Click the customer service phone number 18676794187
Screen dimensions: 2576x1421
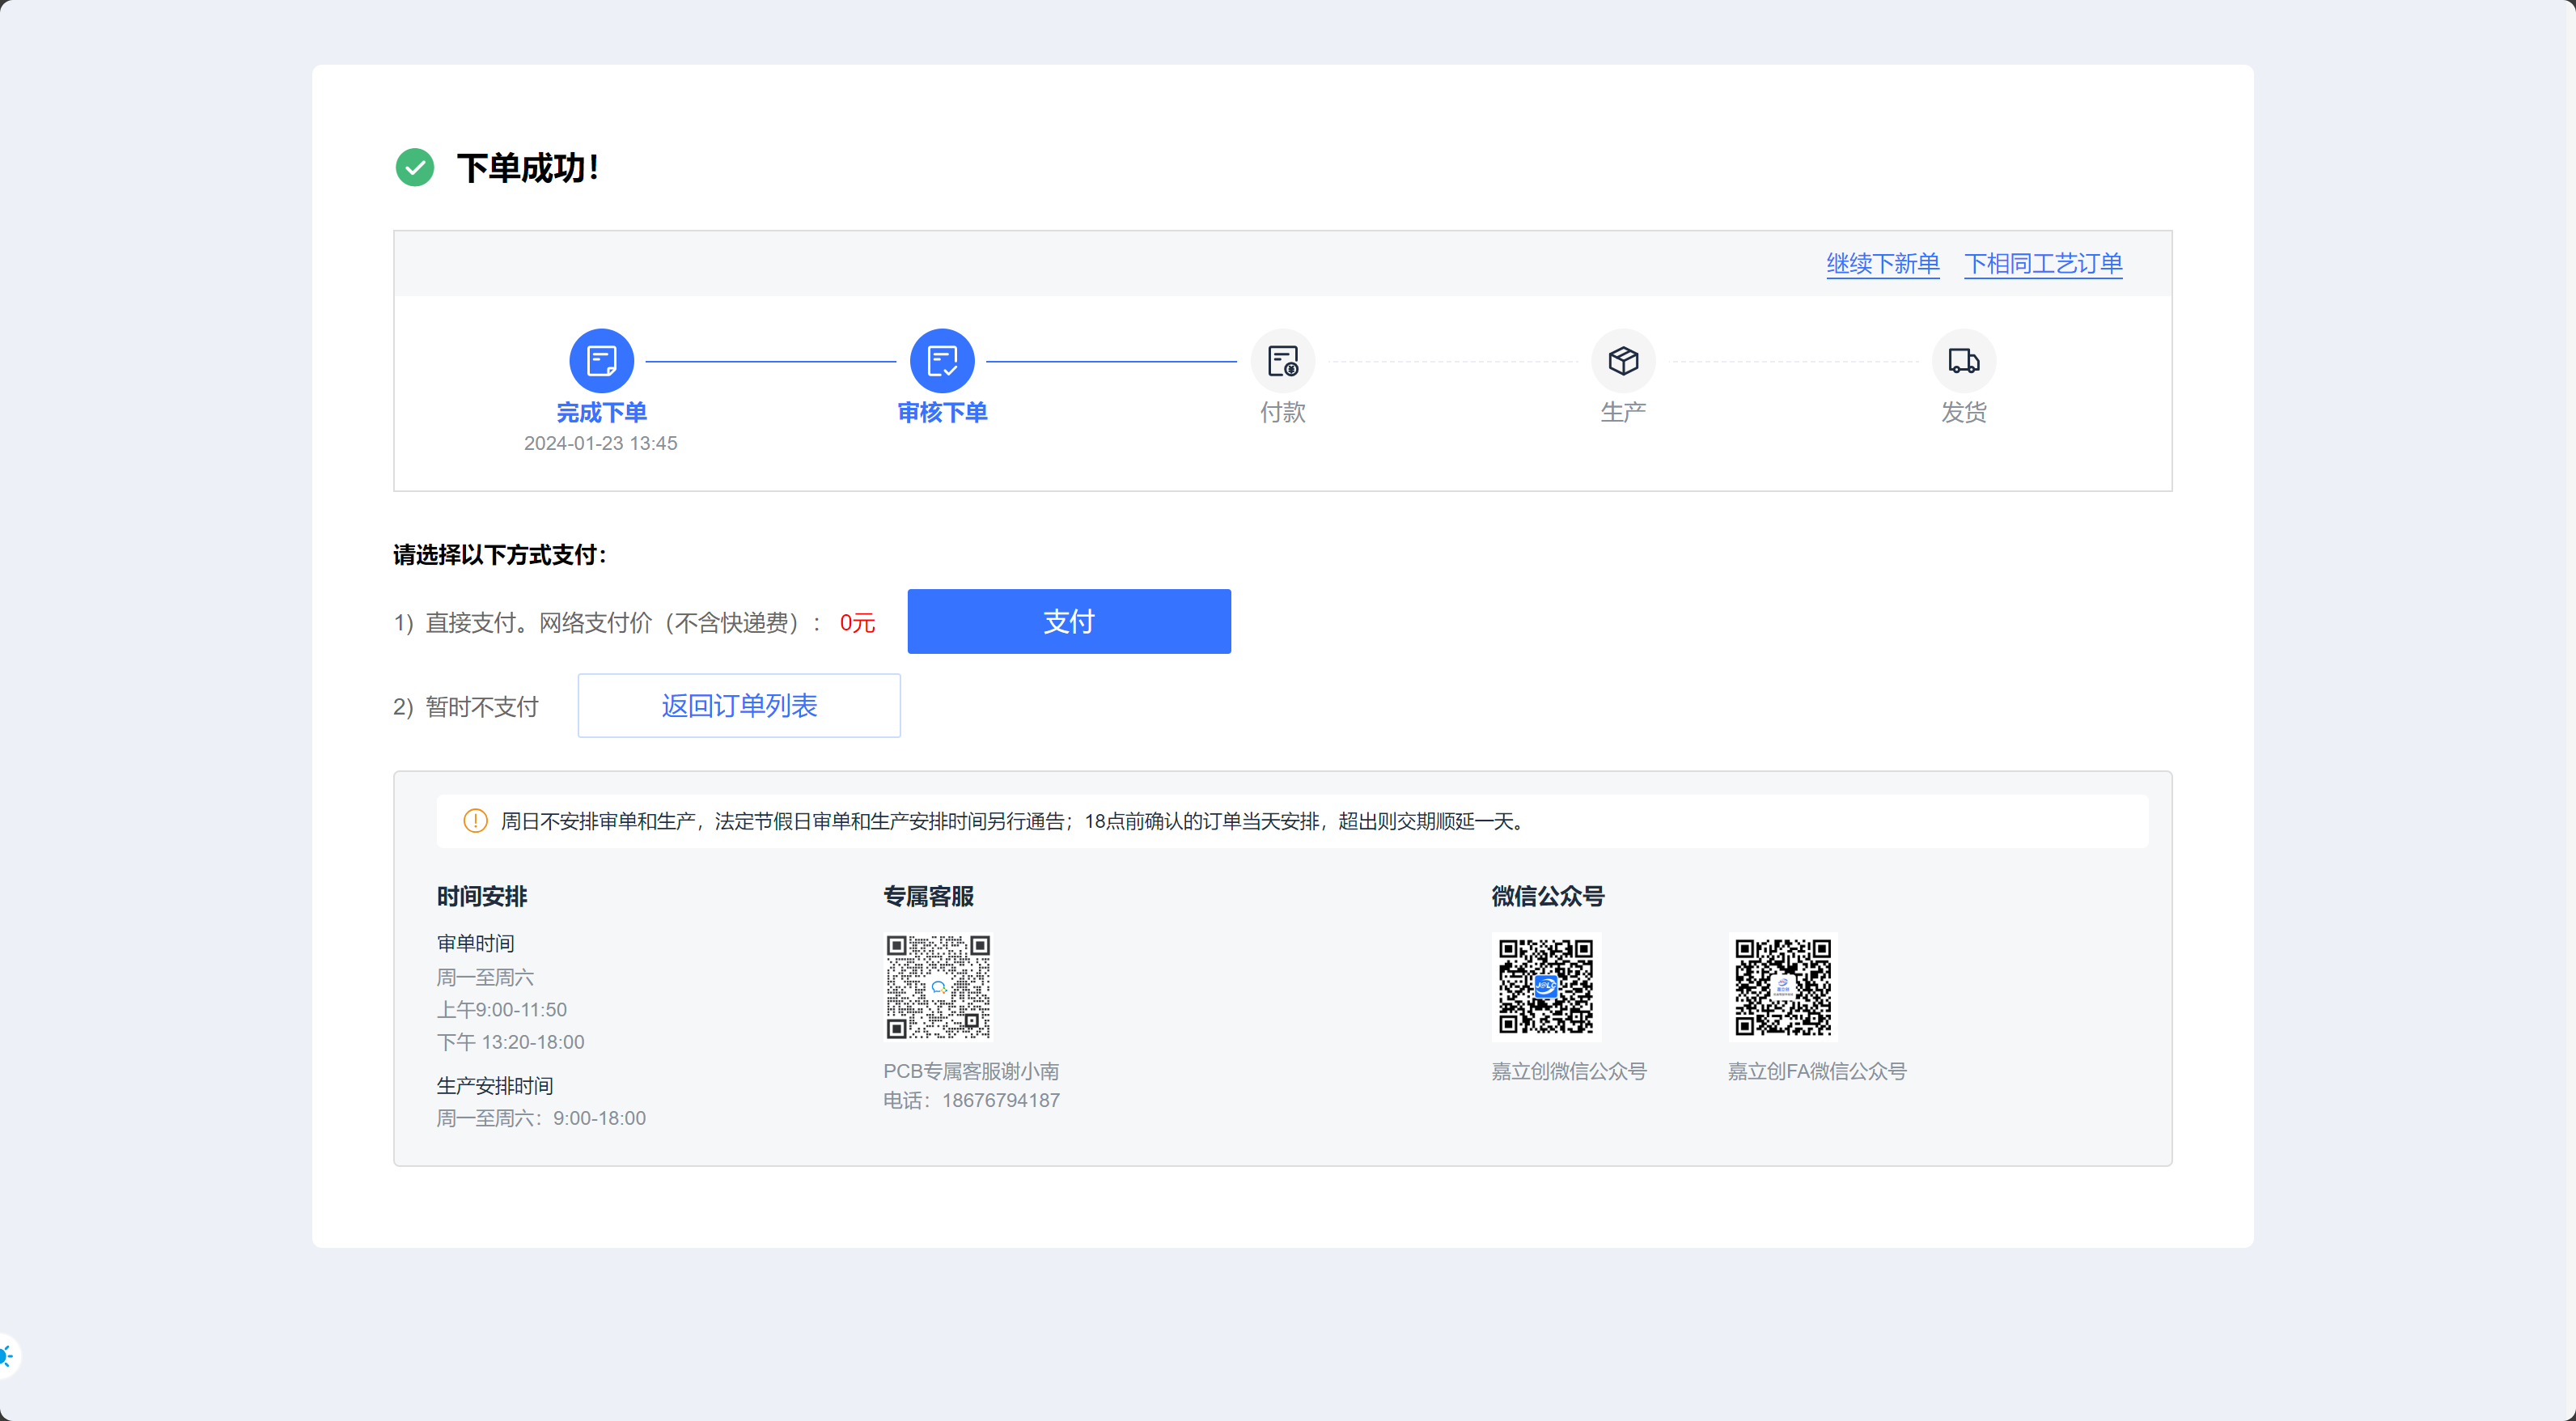(1000, 1100)
